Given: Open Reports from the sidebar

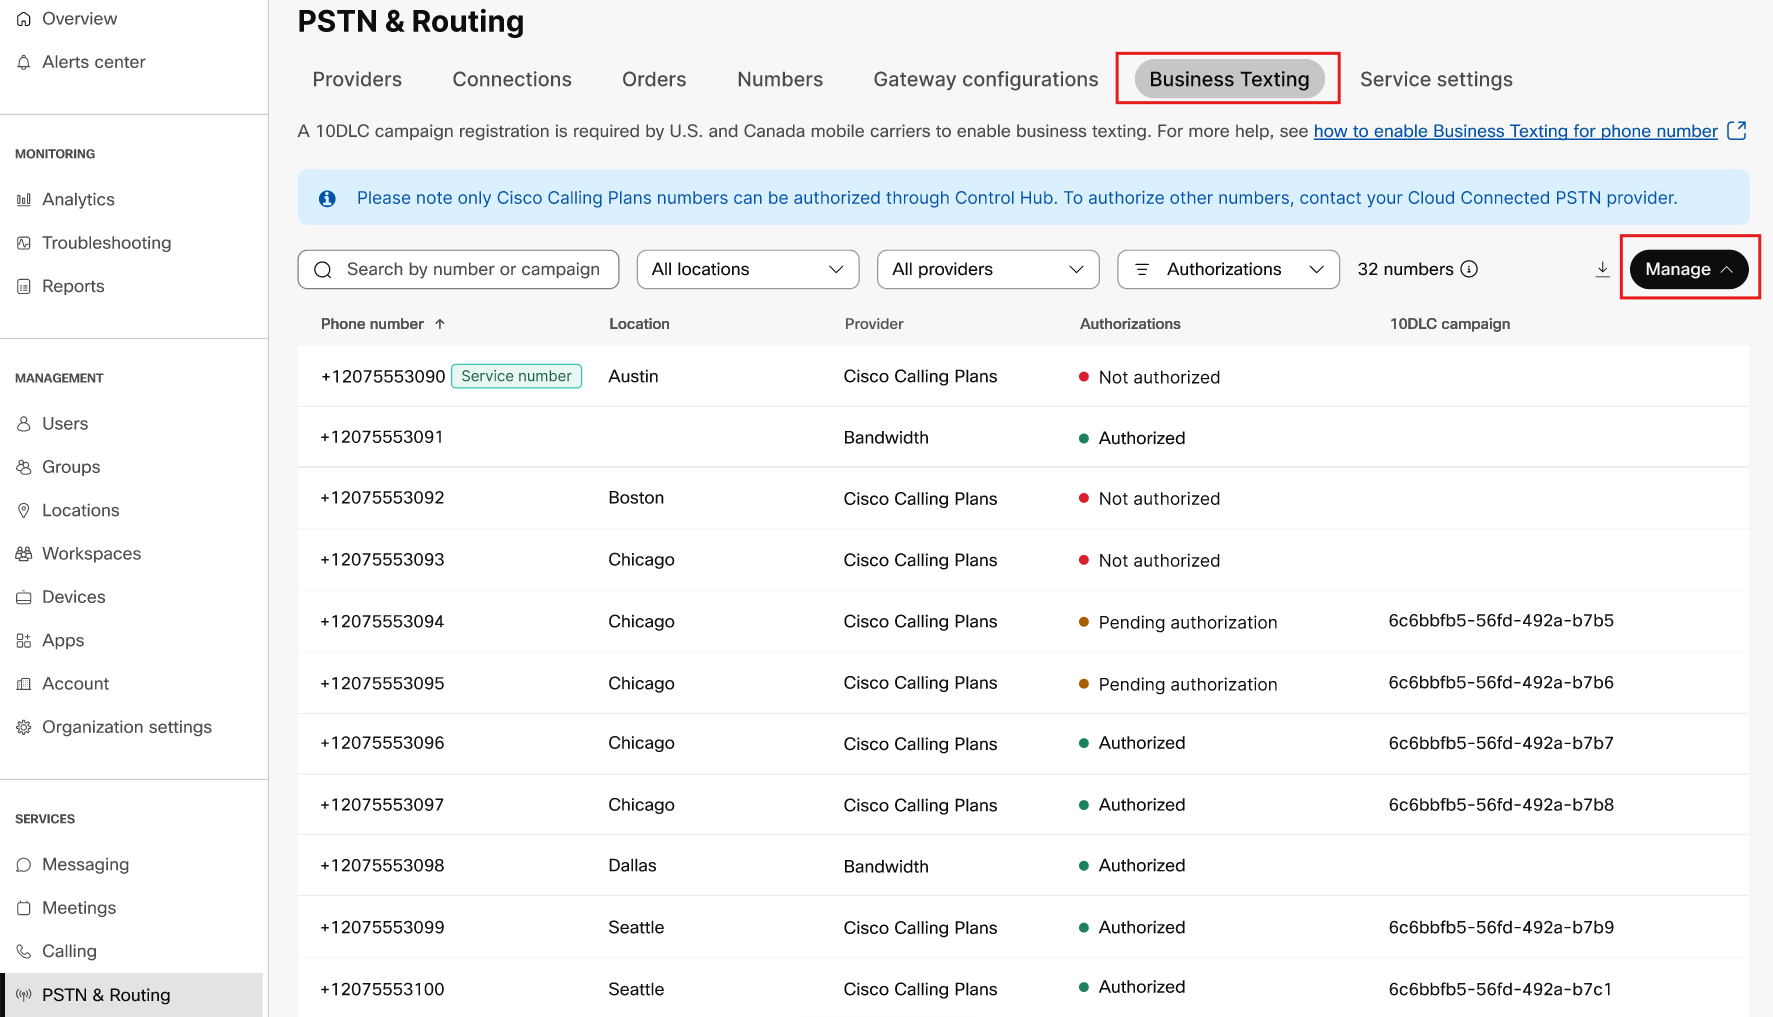Looking at the screenshot, I should click(x=24, y=286).
